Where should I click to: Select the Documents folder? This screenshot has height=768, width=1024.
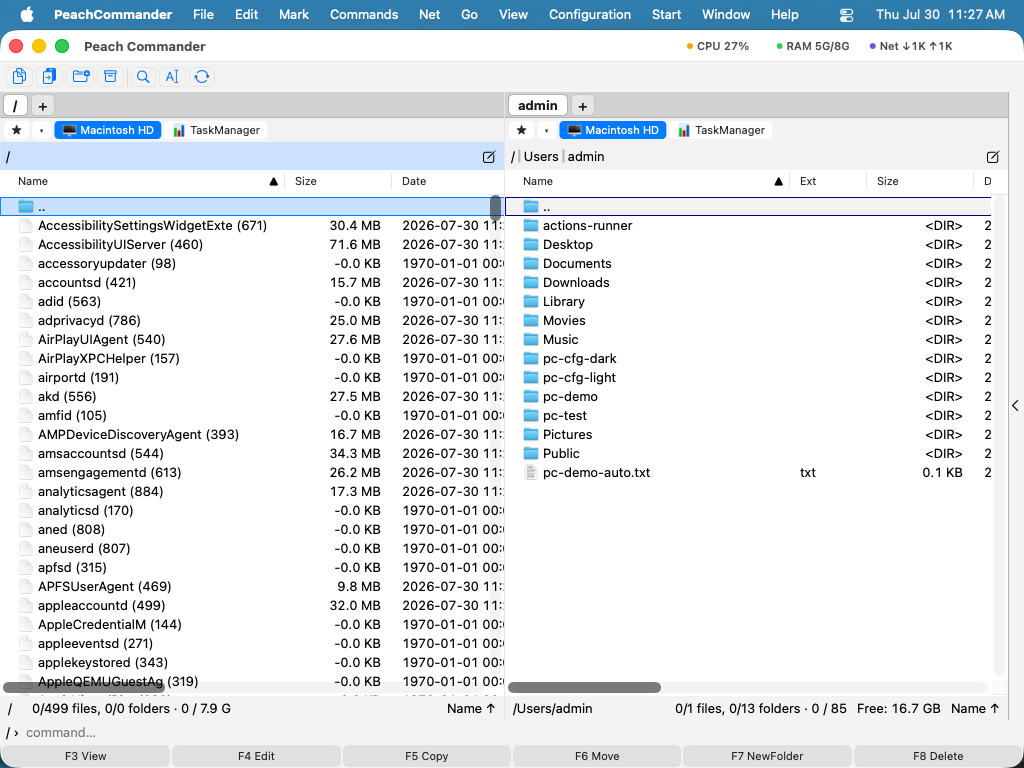748,263
